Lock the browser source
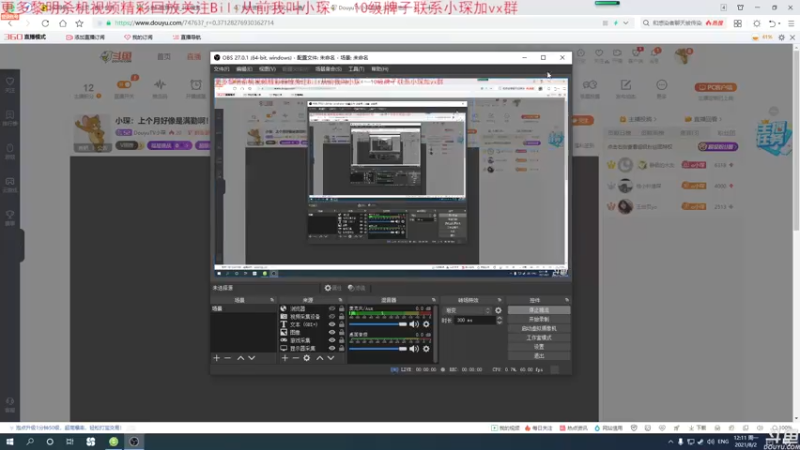The width and height of the screenshot is (800, 450). [x=341, y=309]
